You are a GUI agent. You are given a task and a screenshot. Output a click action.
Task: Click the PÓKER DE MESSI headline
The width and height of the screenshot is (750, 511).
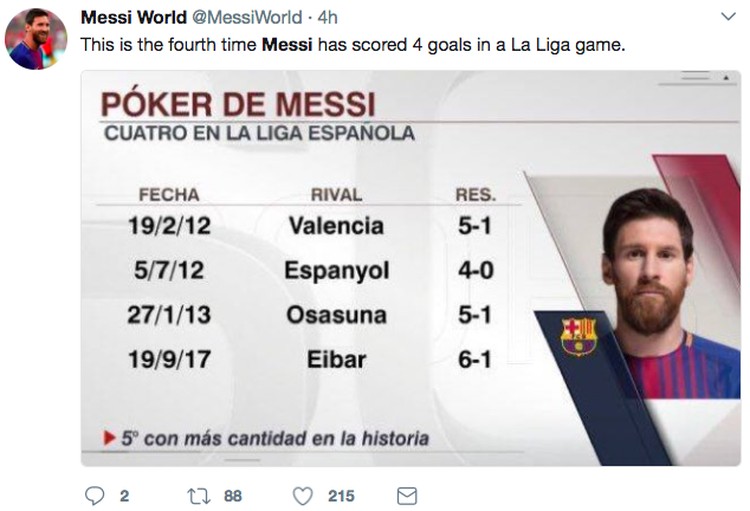238,103
